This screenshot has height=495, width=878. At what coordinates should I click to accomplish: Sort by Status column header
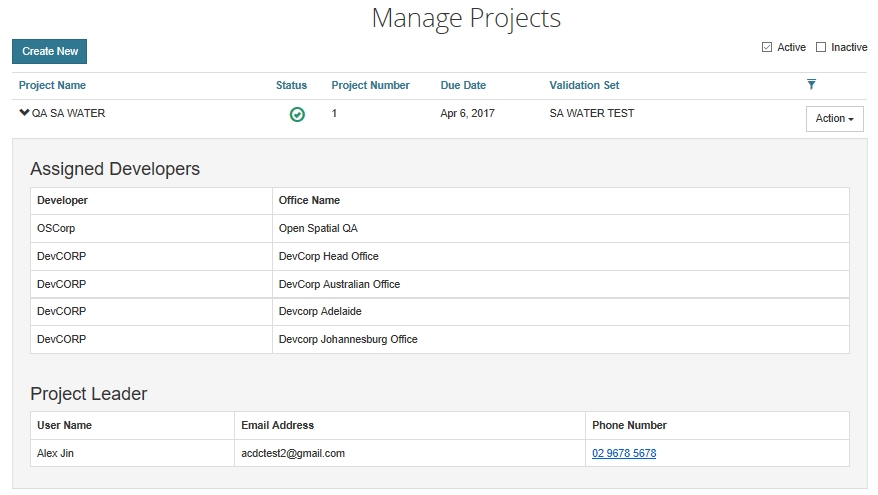pos(291,86)
